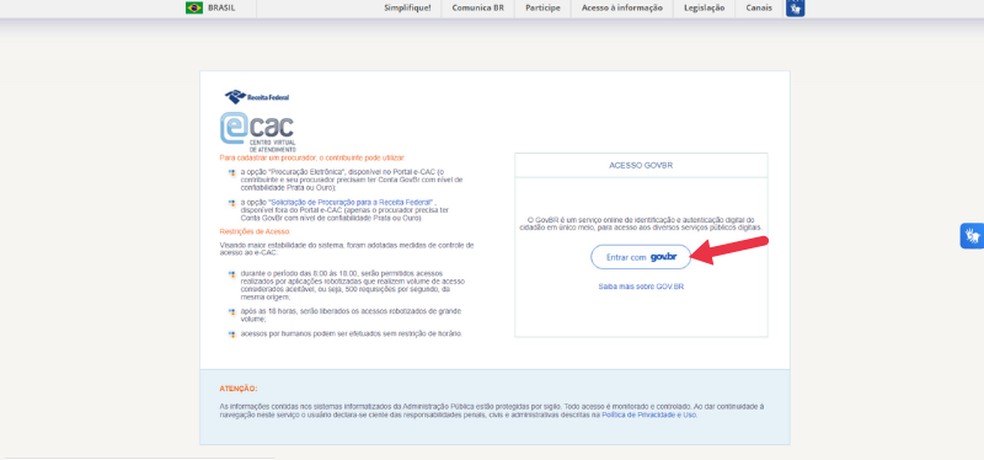
Task: Open the VLibras accessibility icon in top bar
Action: pyautogui.click(x=795, y=8)
